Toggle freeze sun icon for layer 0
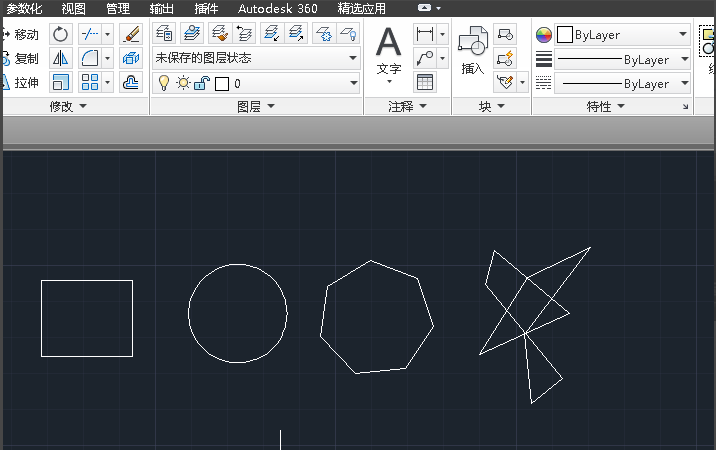The image size is (716, 450). coord(182,84)
